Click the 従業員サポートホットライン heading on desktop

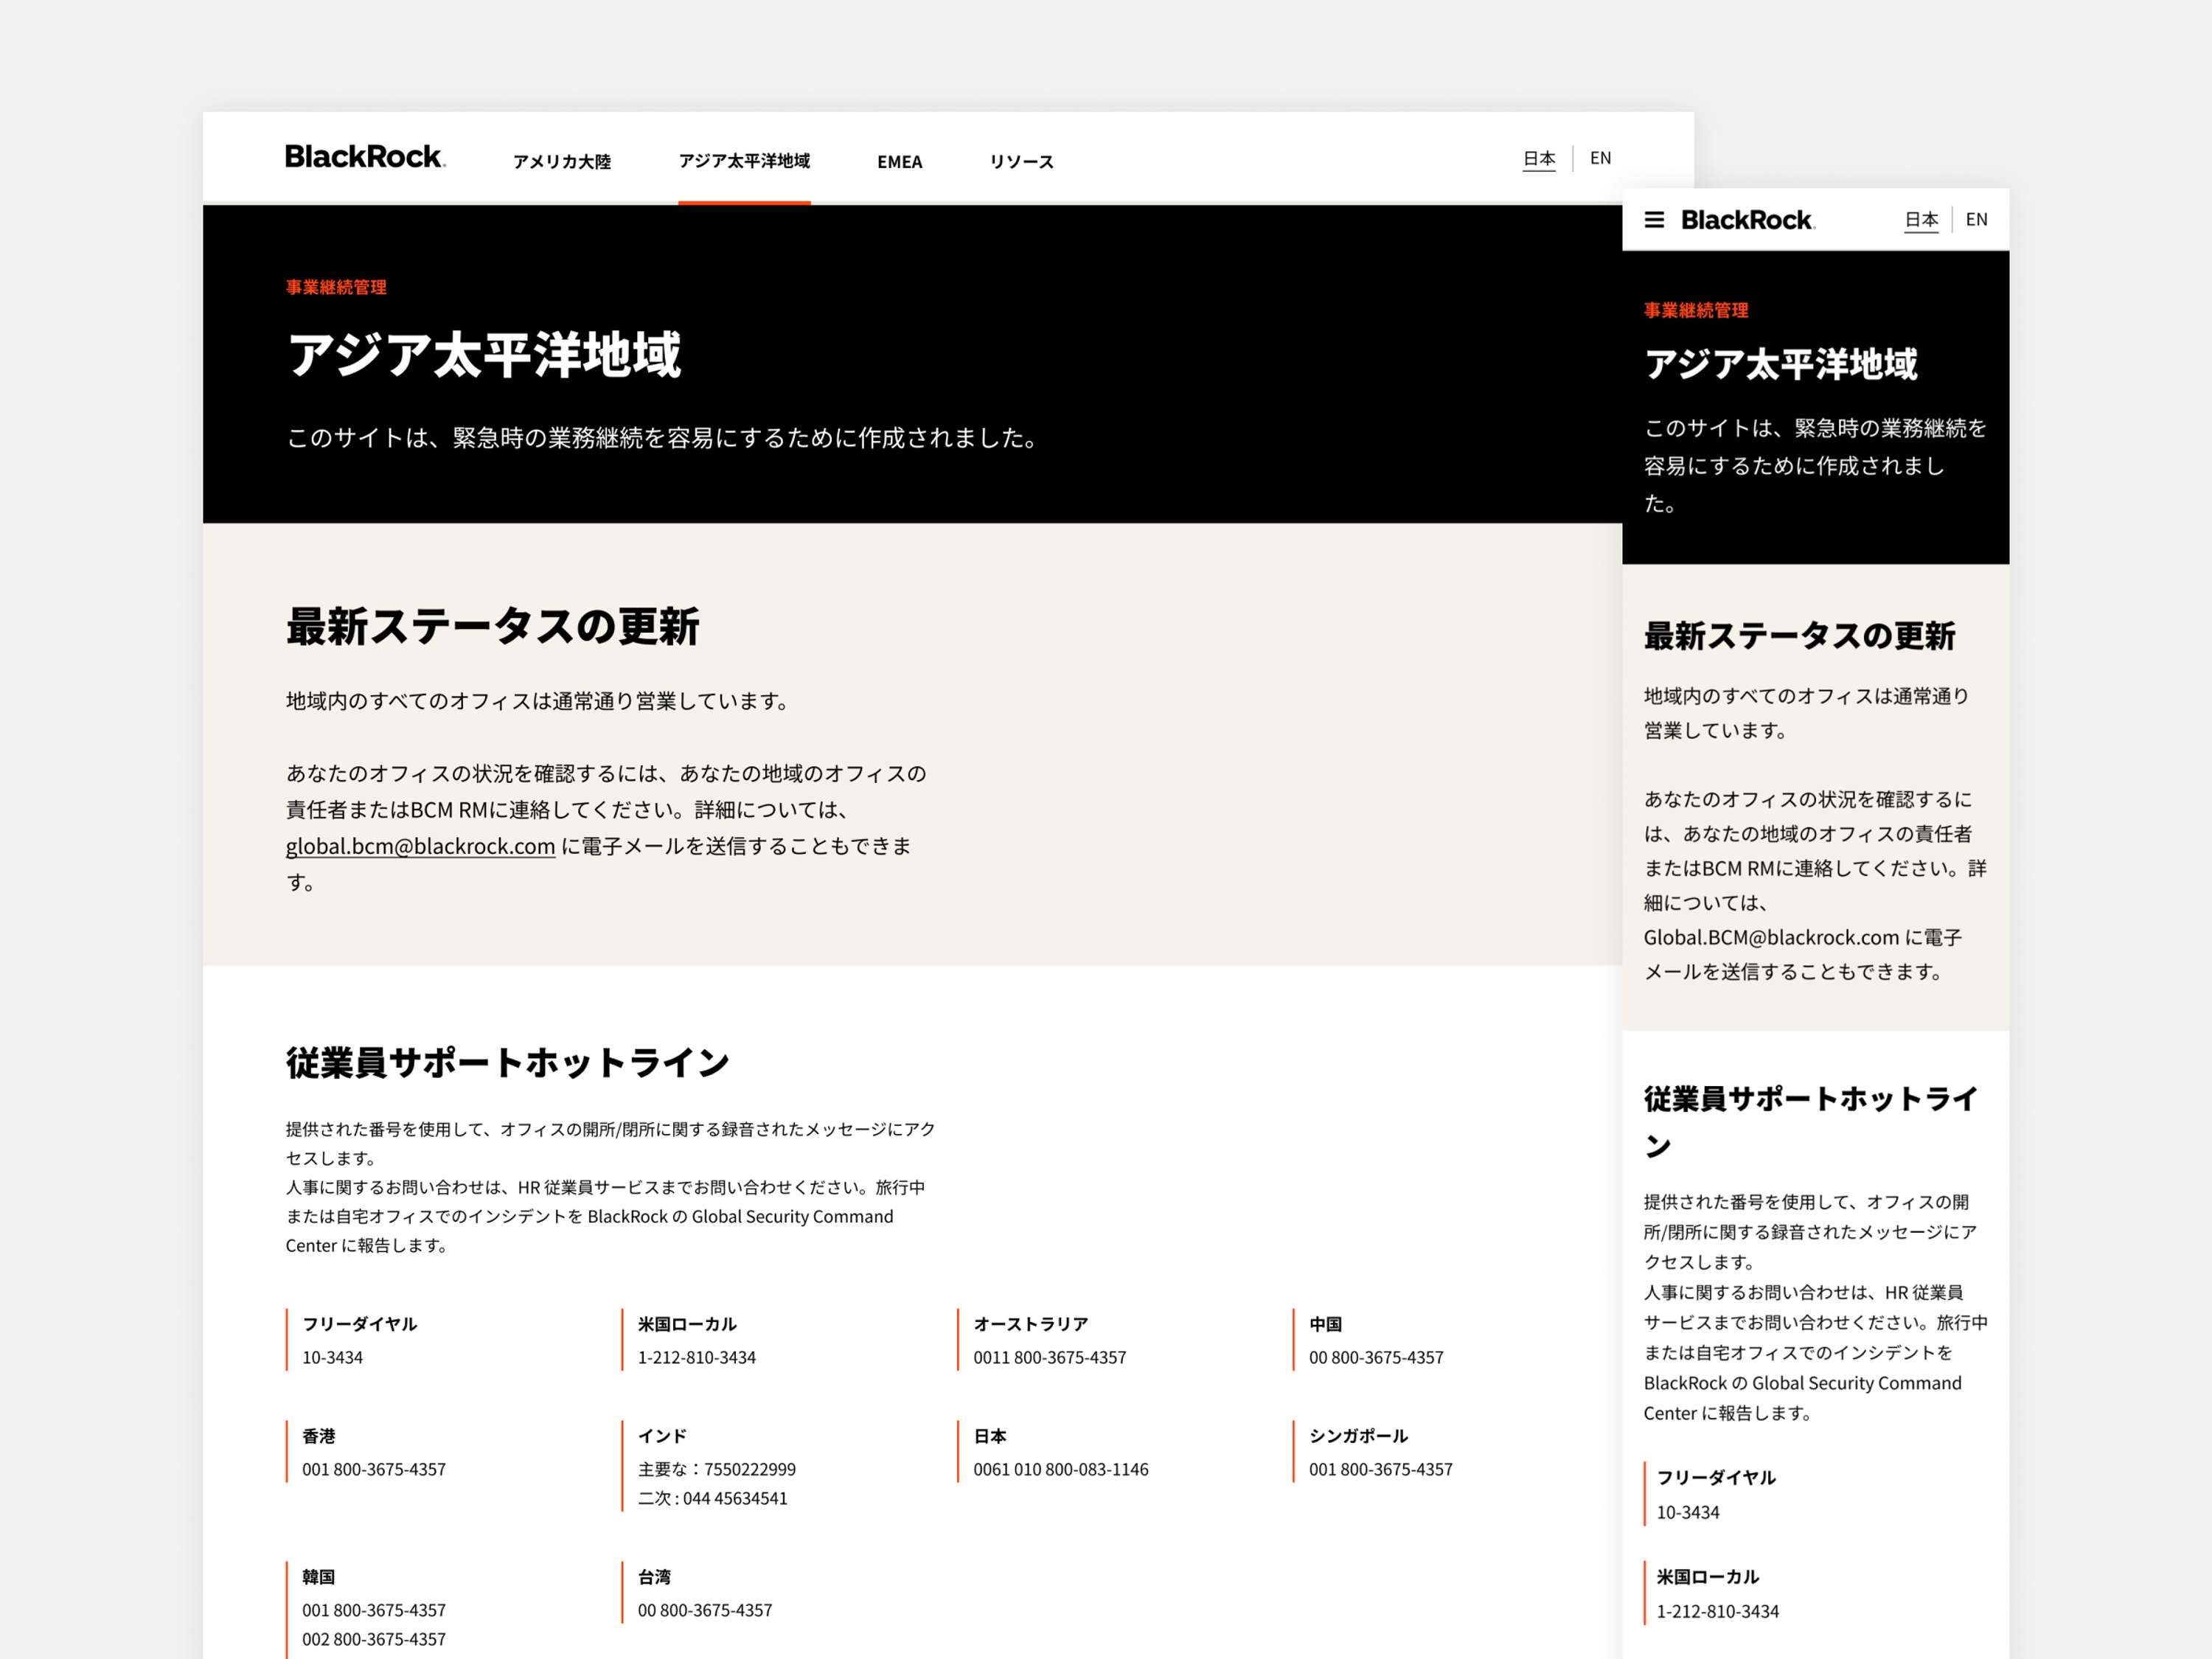[x=507, y=1062]
